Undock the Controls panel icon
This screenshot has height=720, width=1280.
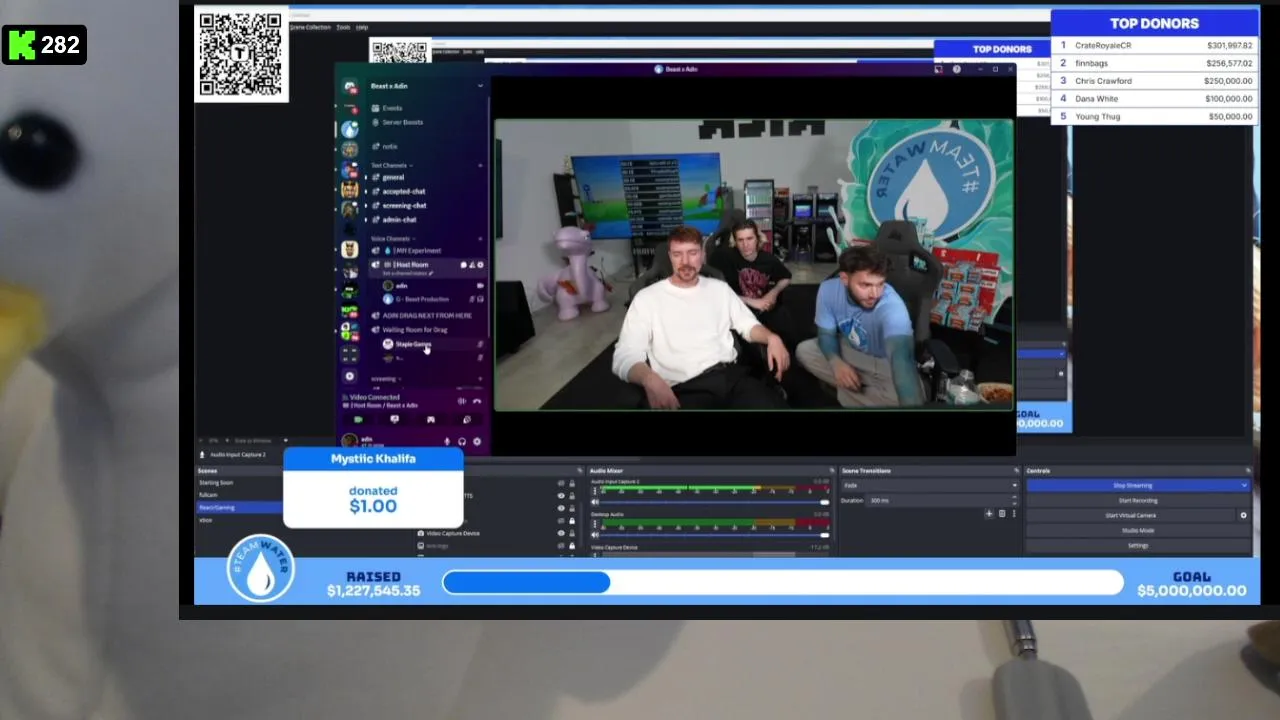[1248, 470]
